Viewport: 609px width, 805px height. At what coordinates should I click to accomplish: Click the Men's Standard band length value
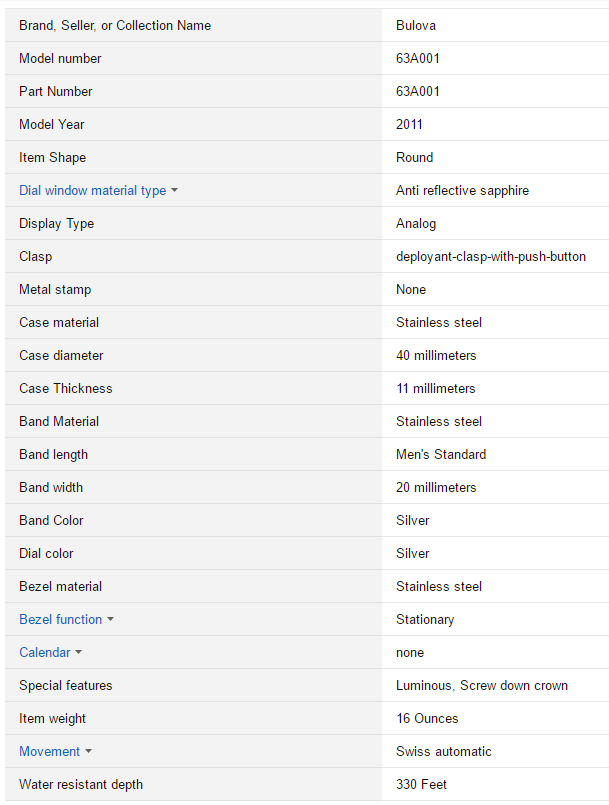(x=441, y=454)
